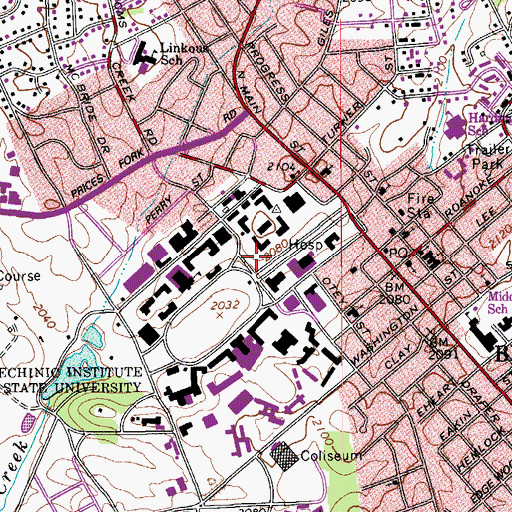Click the HEMLOCK street label

tap(481, 448)
